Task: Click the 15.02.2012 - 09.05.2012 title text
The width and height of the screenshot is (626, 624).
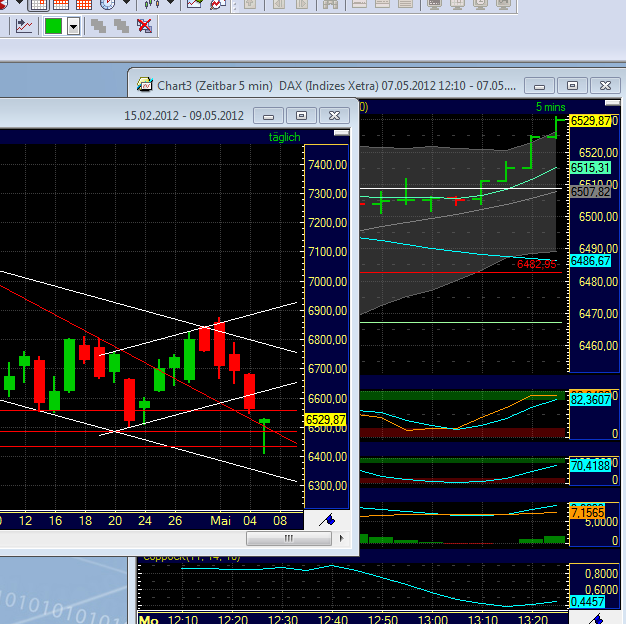Action: [x=184, y=116]
